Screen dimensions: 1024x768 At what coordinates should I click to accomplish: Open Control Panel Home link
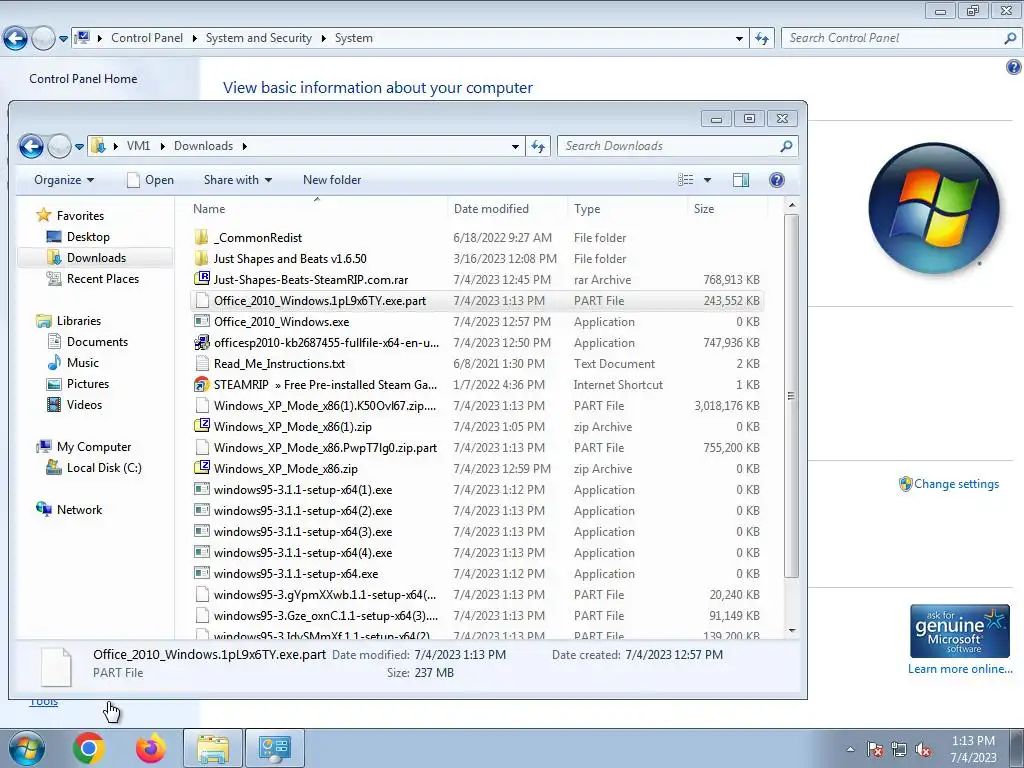pyautogui.click(x=83, y=79)
